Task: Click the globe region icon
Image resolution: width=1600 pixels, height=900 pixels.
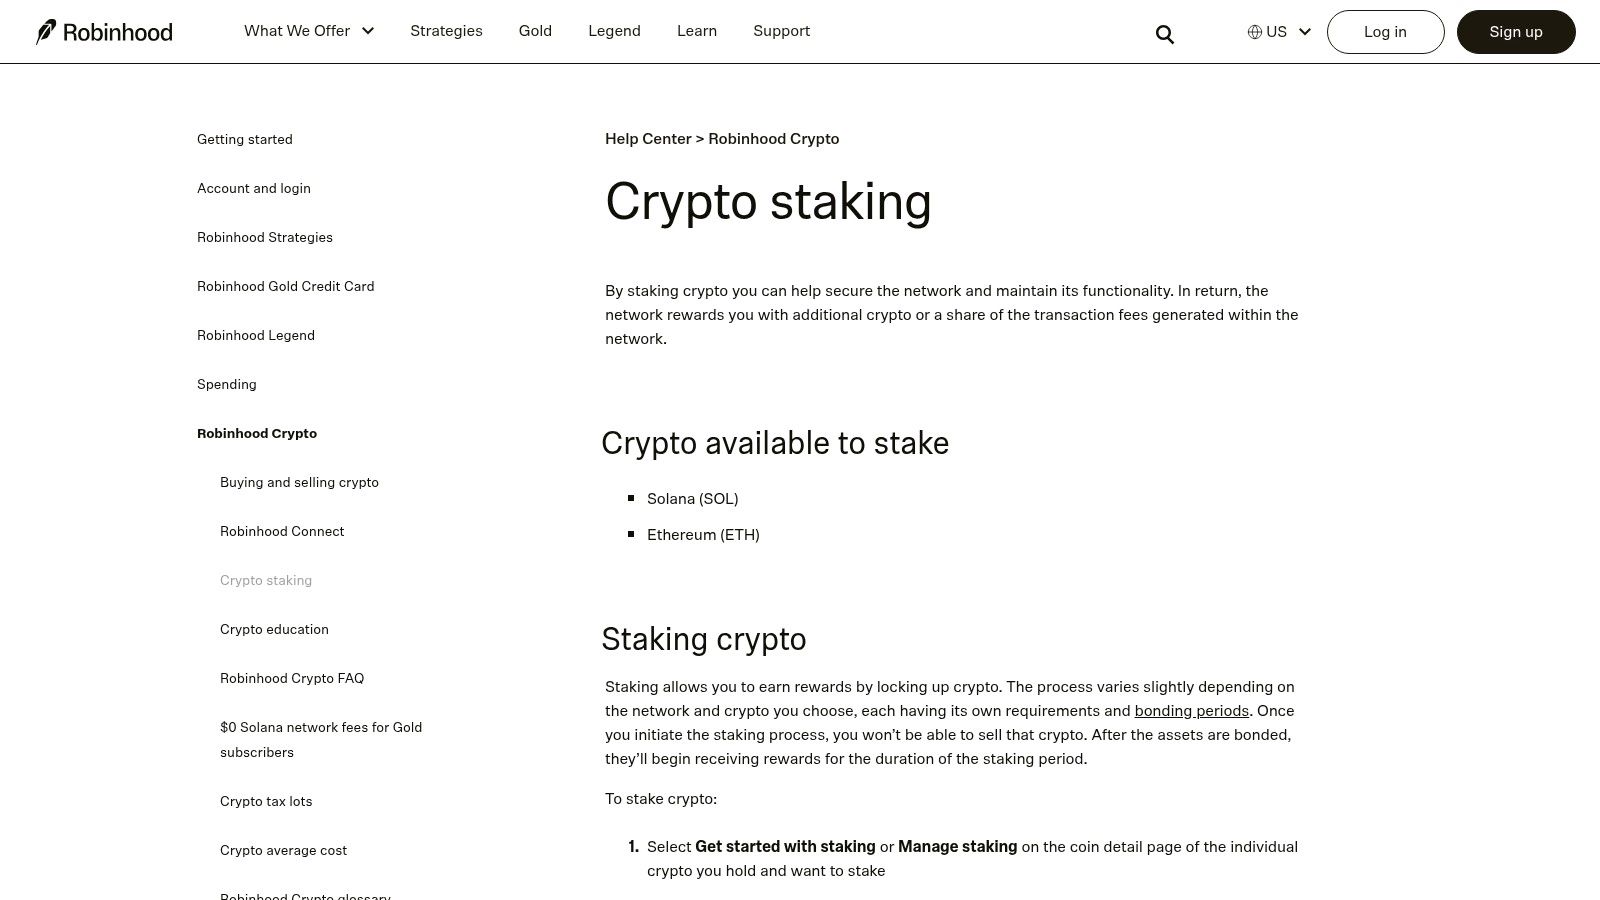Action: click(x=1253, y=31)
